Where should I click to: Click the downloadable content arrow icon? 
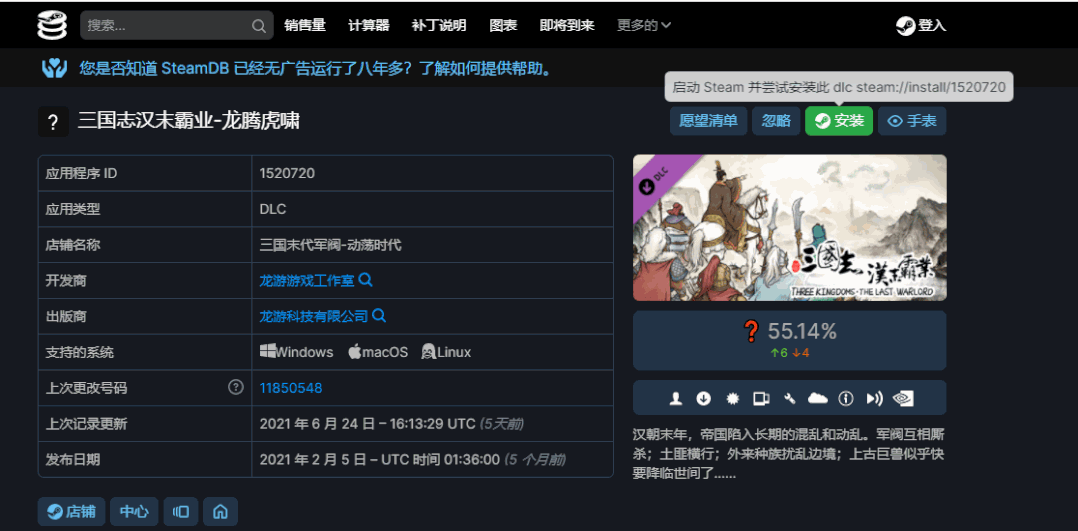click(703, 398)
